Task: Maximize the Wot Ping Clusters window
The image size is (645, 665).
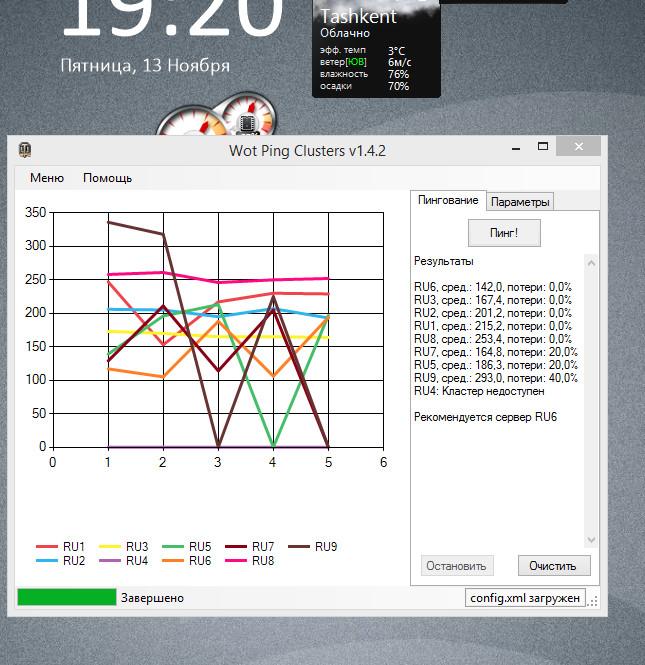Action: (x=542, y=147)
